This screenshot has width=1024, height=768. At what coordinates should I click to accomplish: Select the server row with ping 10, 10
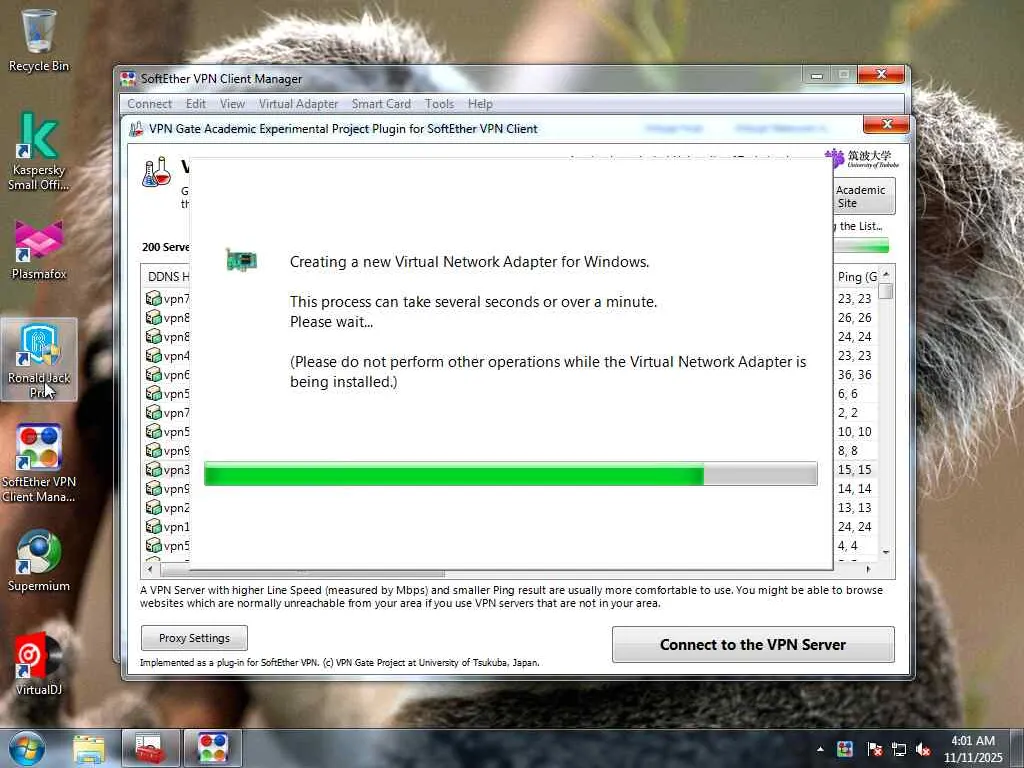(x=855, y=432)
